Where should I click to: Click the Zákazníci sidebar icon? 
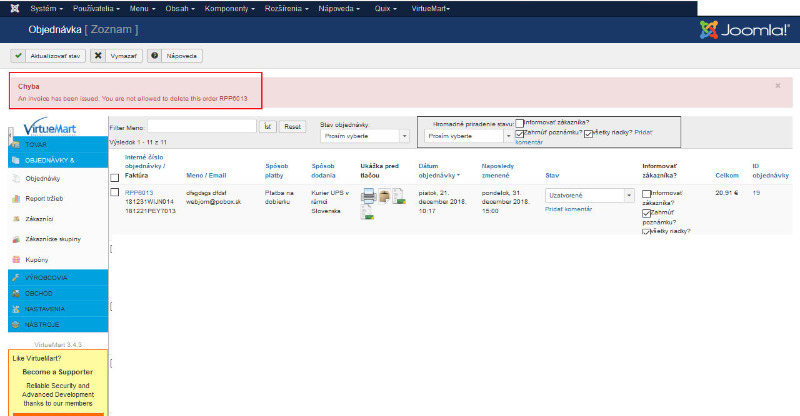pos(16,218)
